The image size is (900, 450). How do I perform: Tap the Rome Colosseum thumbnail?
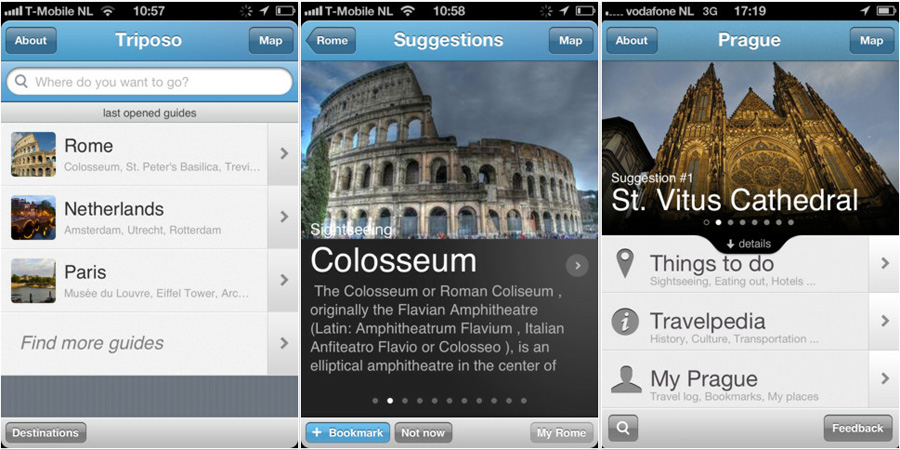click(33, 154)
